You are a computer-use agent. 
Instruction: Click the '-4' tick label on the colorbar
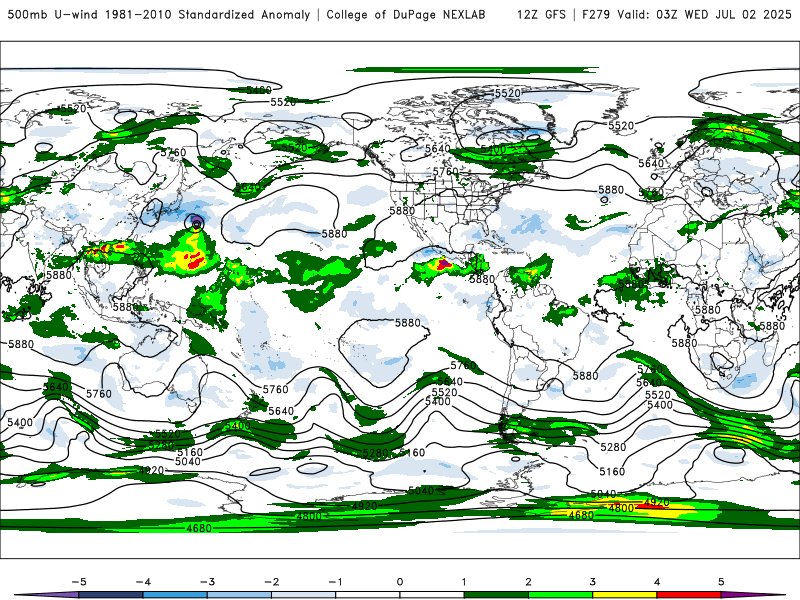tap(143, 582)
